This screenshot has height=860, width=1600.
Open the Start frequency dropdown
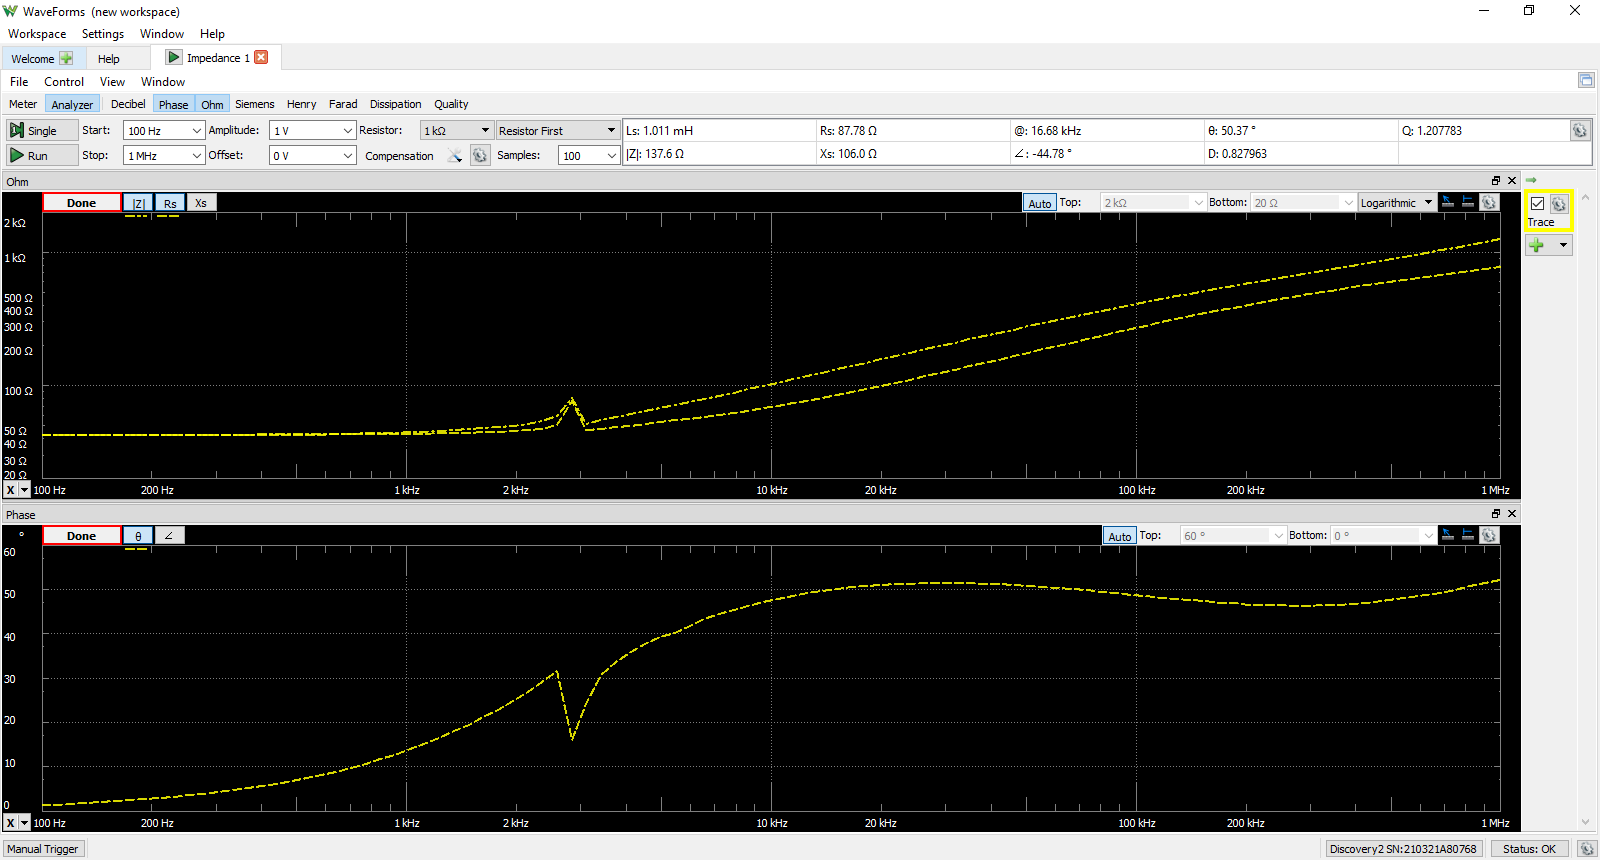click(196, 131)
